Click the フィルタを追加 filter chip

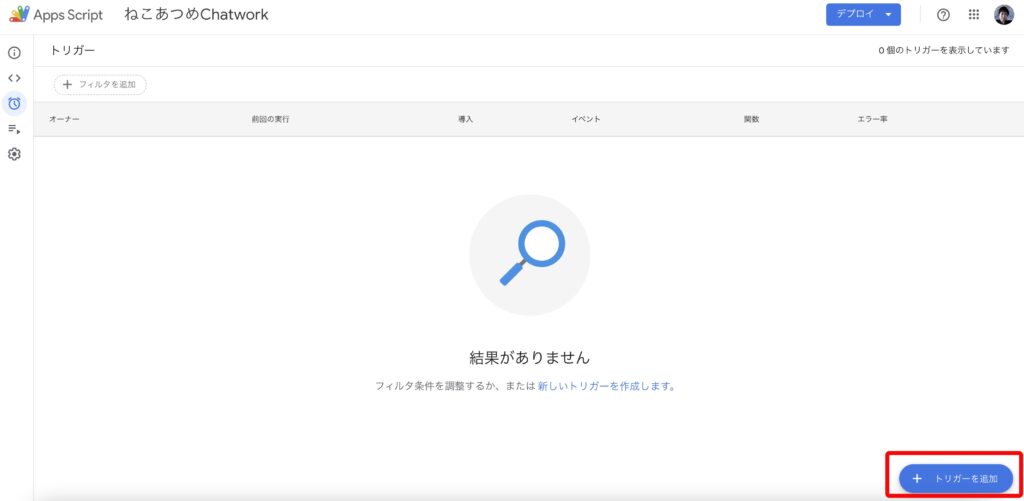(x=100, y=84)
